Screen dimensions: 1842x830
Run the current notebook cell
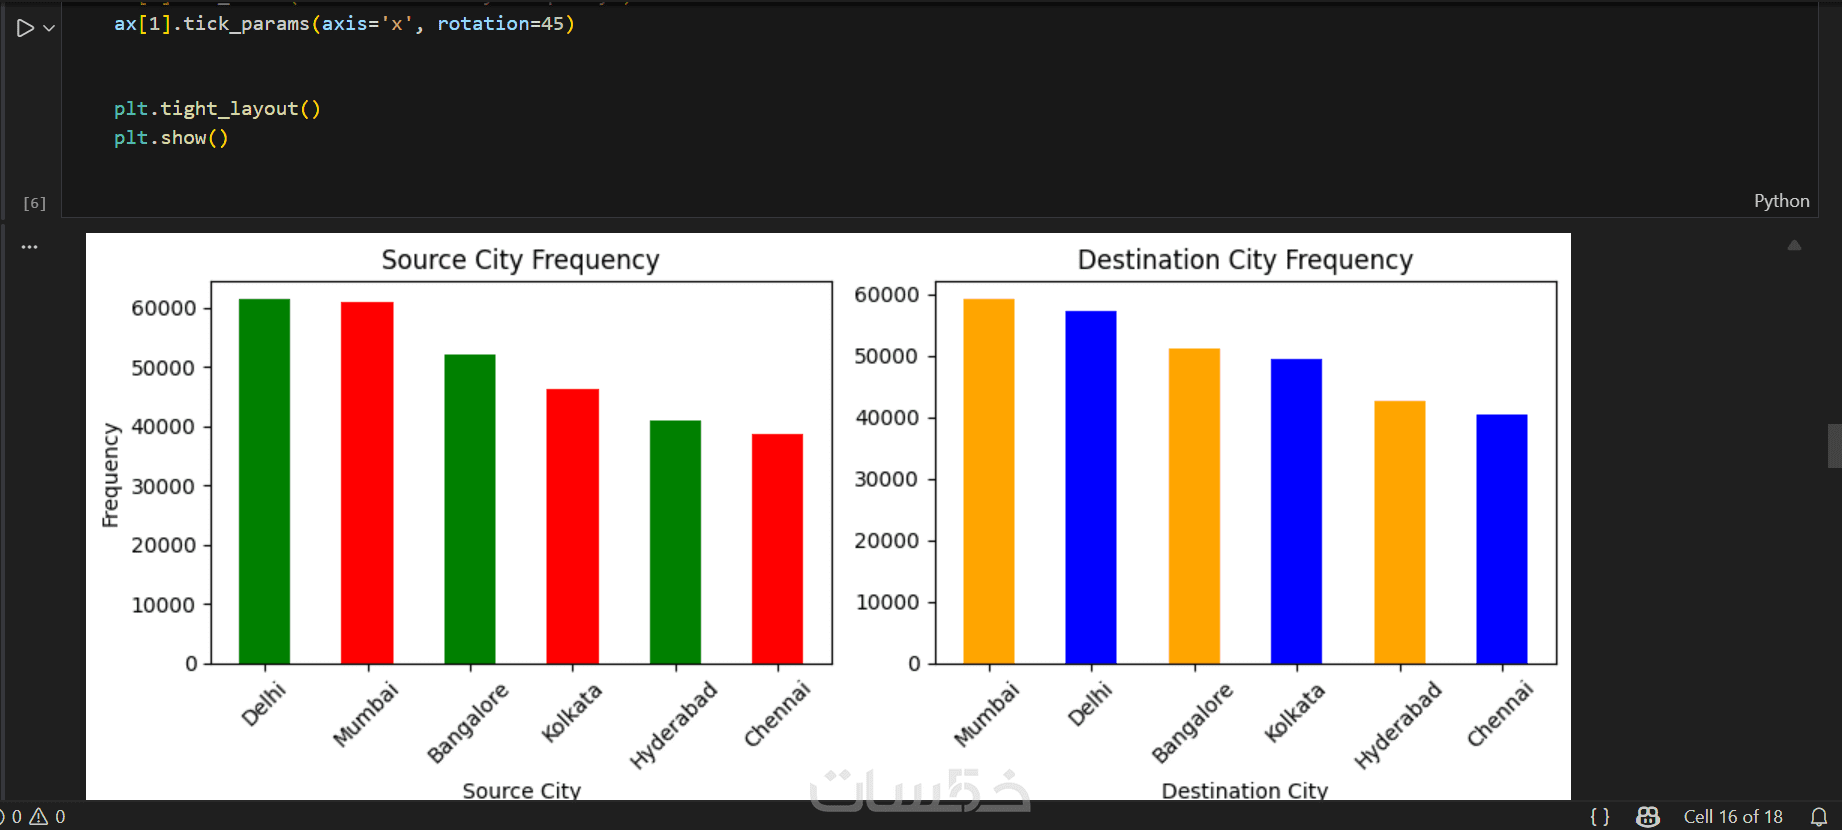[25, 28]
